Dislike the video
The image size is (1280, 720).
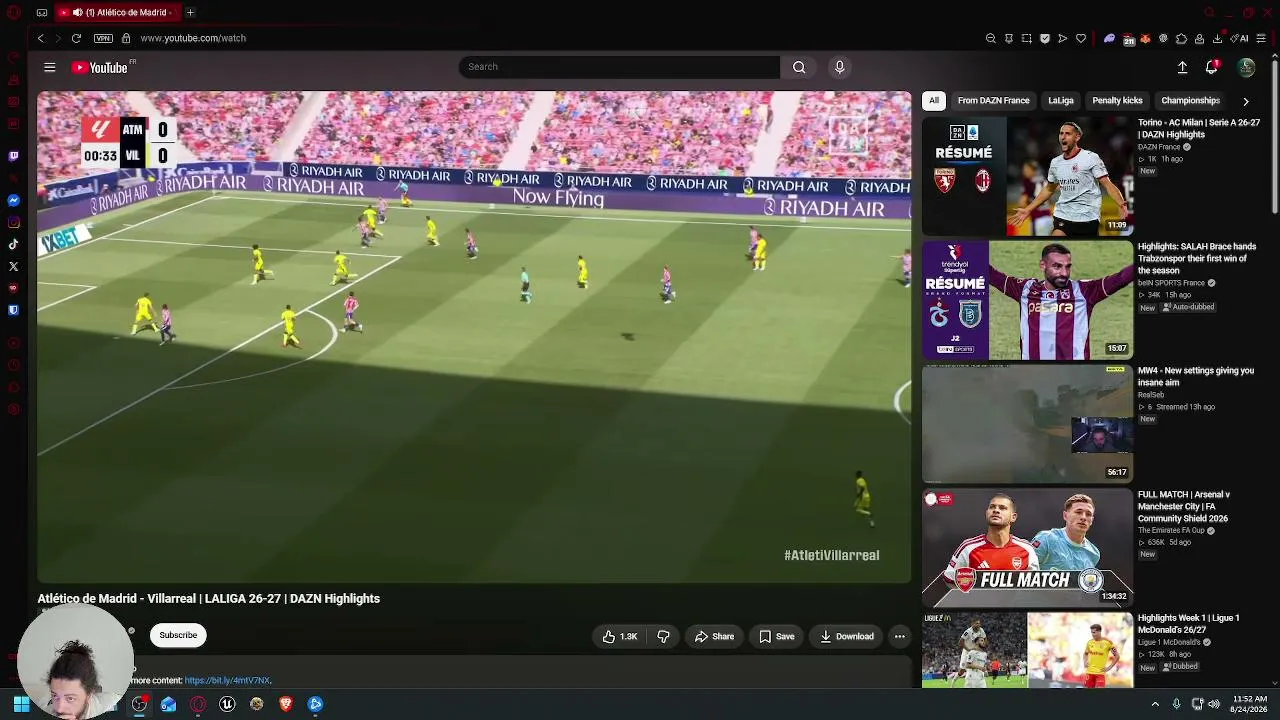663,636
